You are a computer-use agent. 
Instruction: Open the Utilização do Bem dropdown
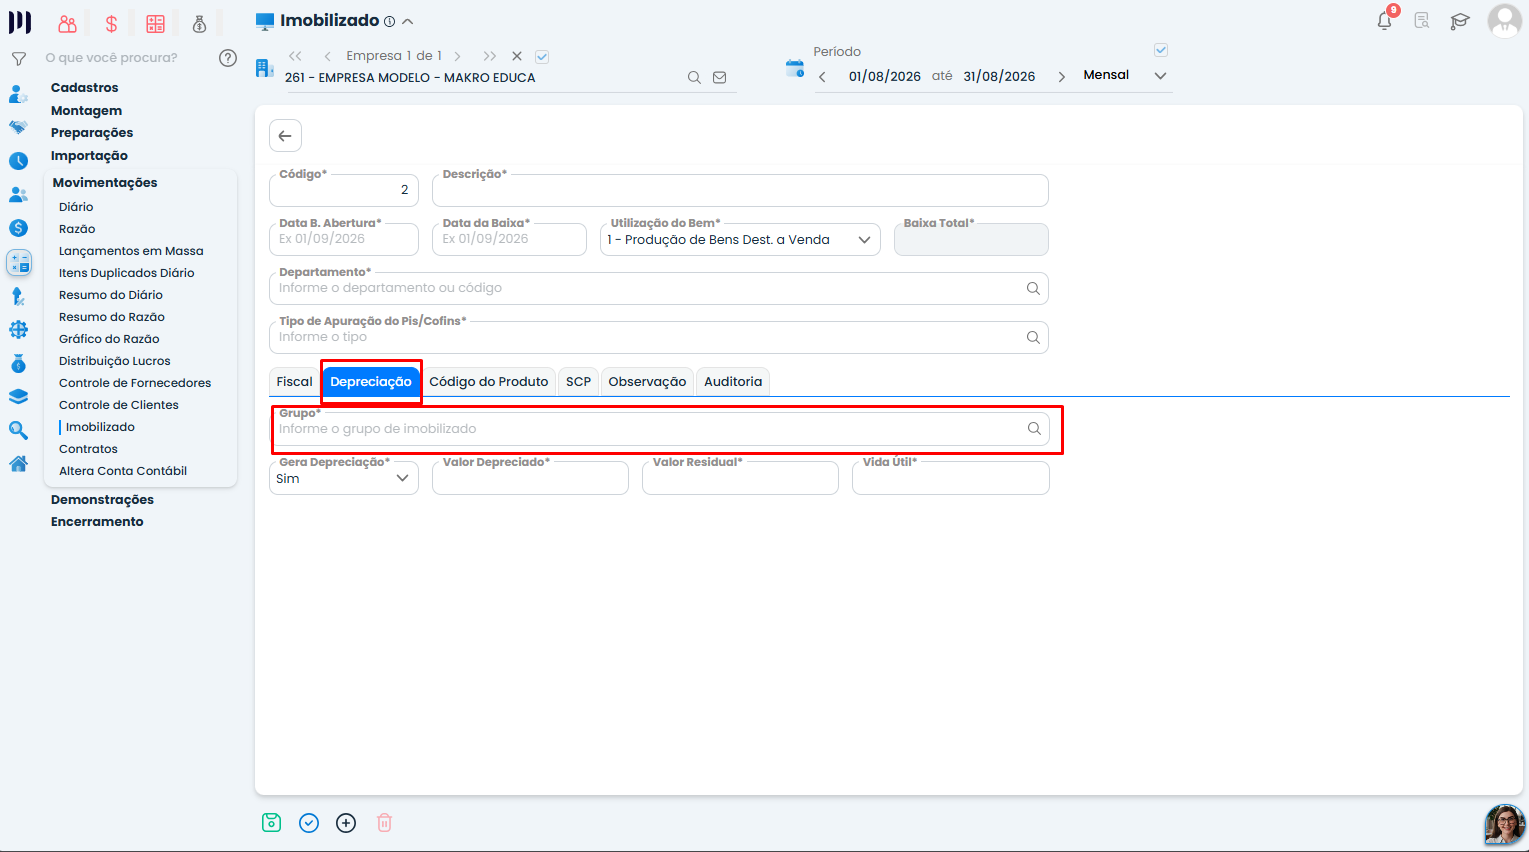coord(740,240)
